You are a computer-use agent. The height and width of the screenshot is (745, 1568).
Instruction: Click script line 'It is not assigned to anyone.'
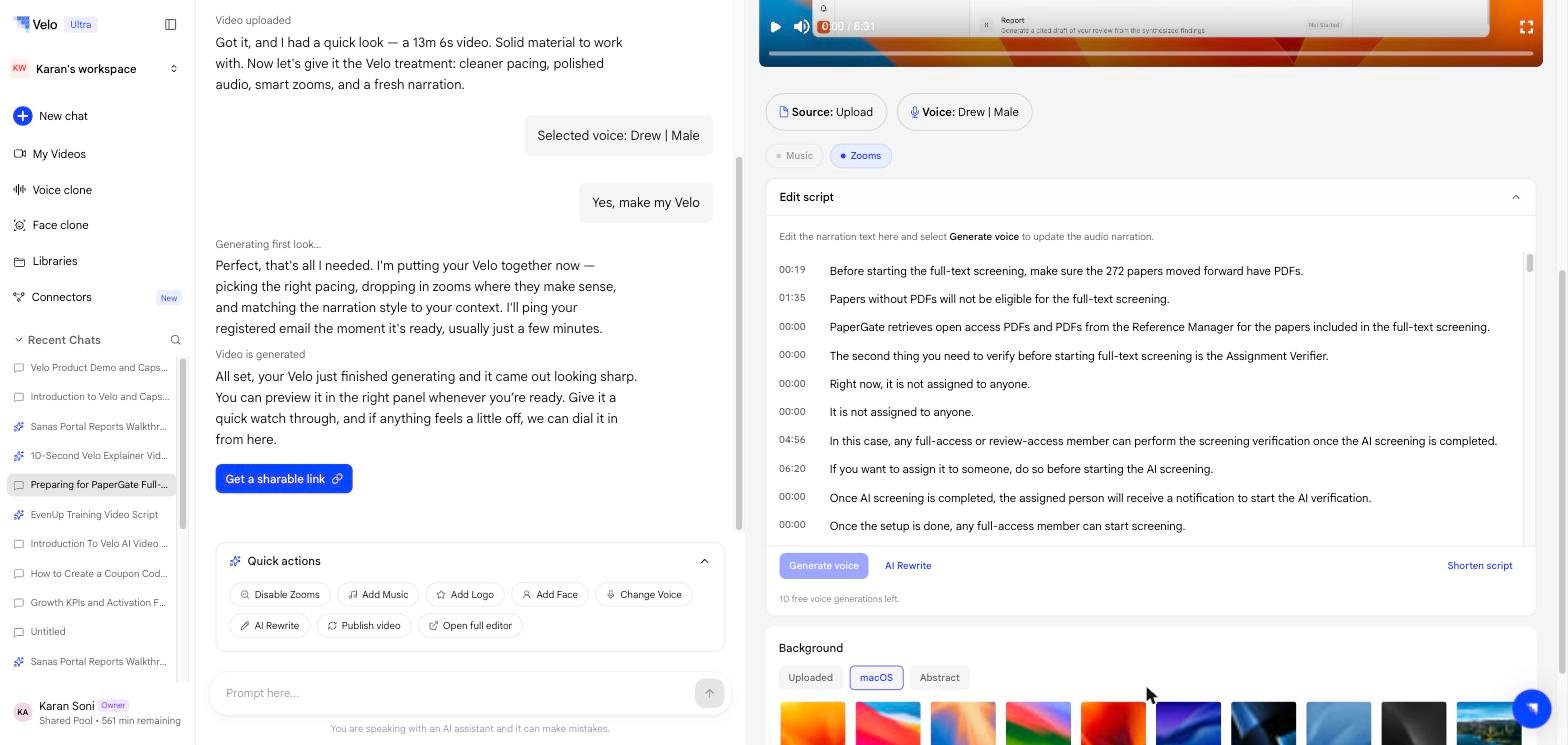tap(901, 412)
